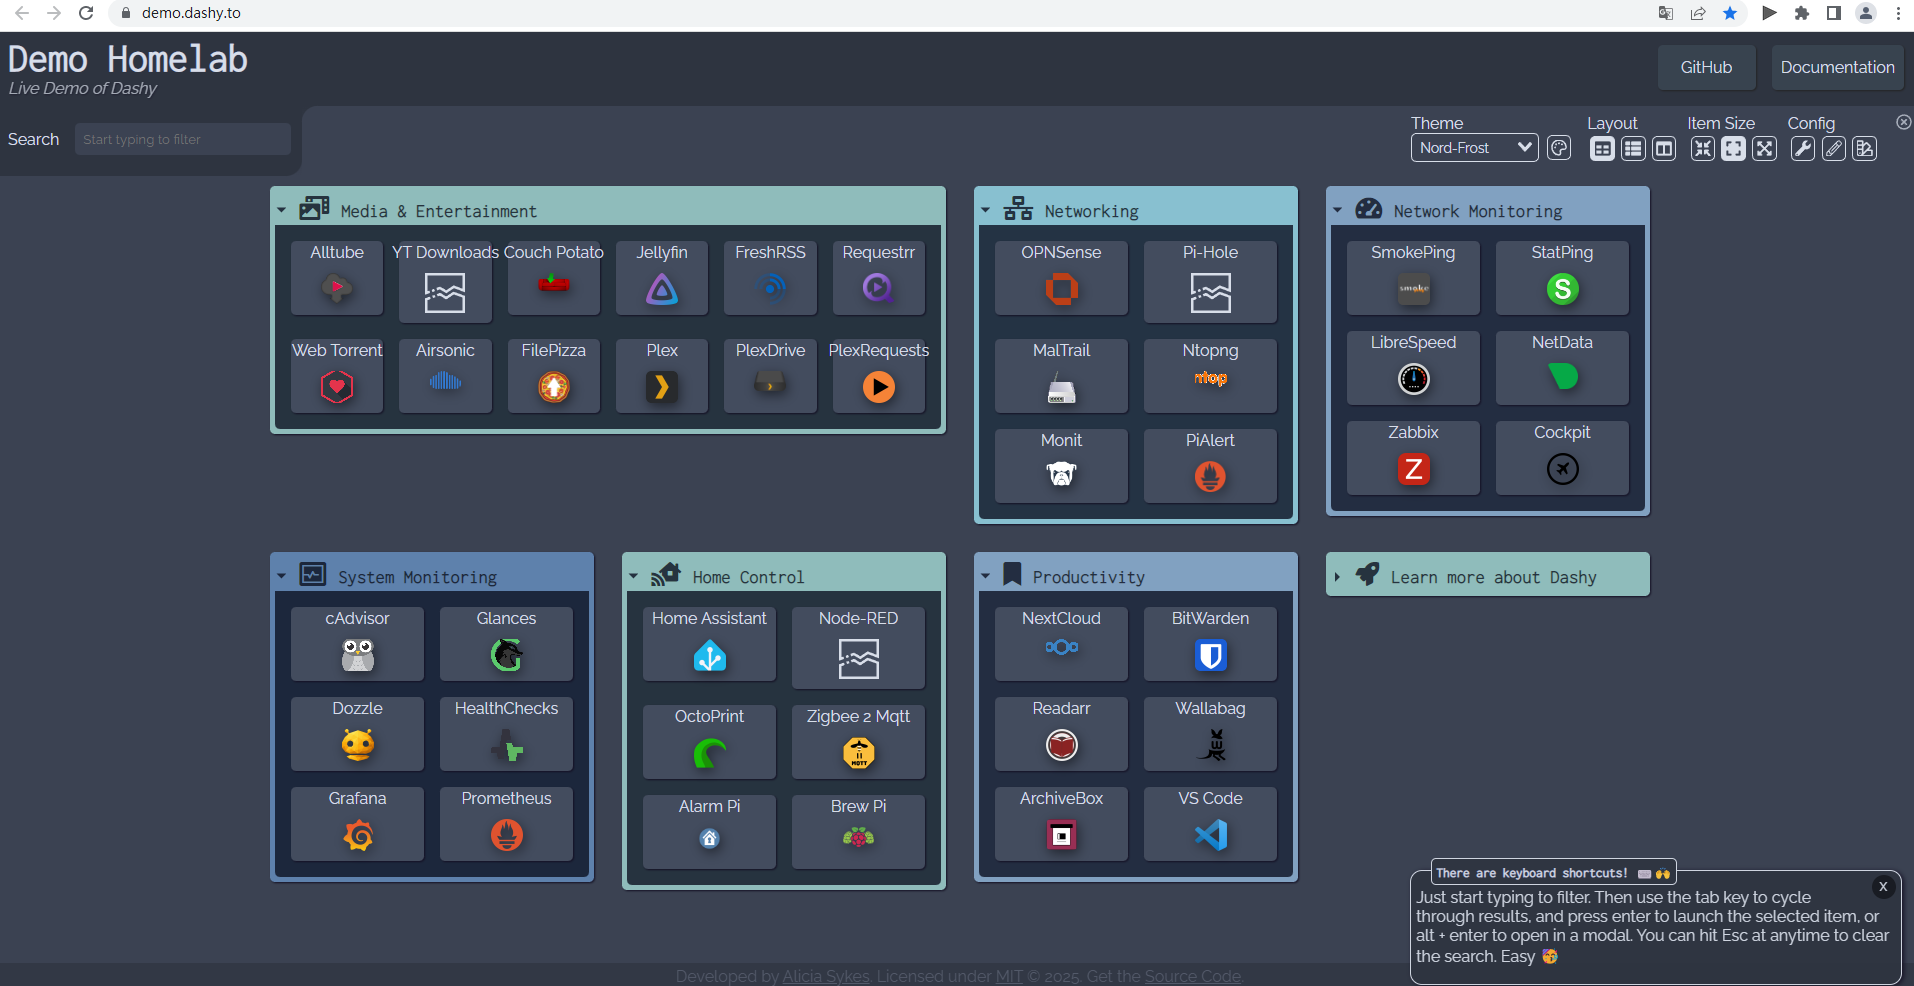
Task: Open LibreSpeed speedometer tile
Action: pos(1413,367)
